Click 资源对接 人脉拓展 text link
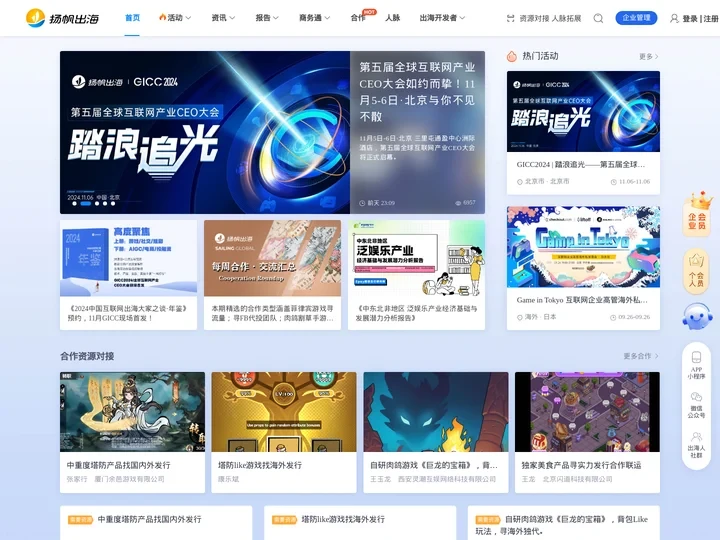The width and height of the screenshot is (720, 540). pos(550,18)
